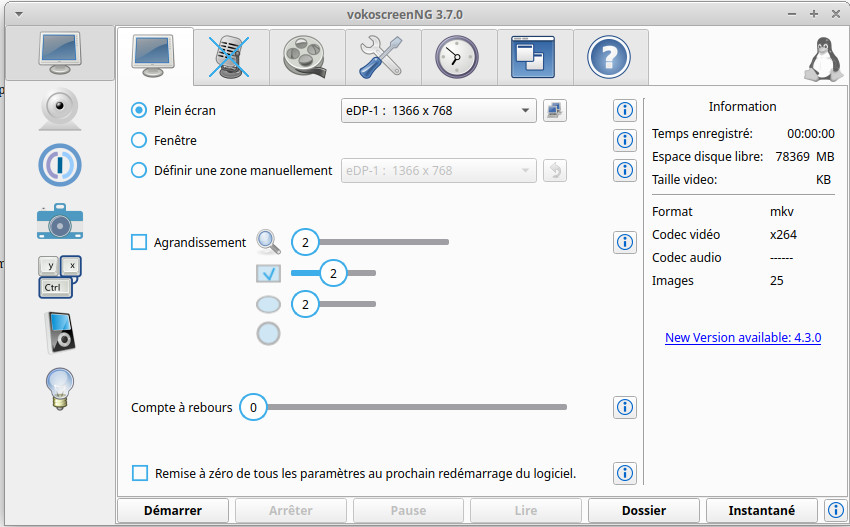The image size is (850, 527).
Task: Click the refresh screens icon beside dropdown
Action: point(555,110)
